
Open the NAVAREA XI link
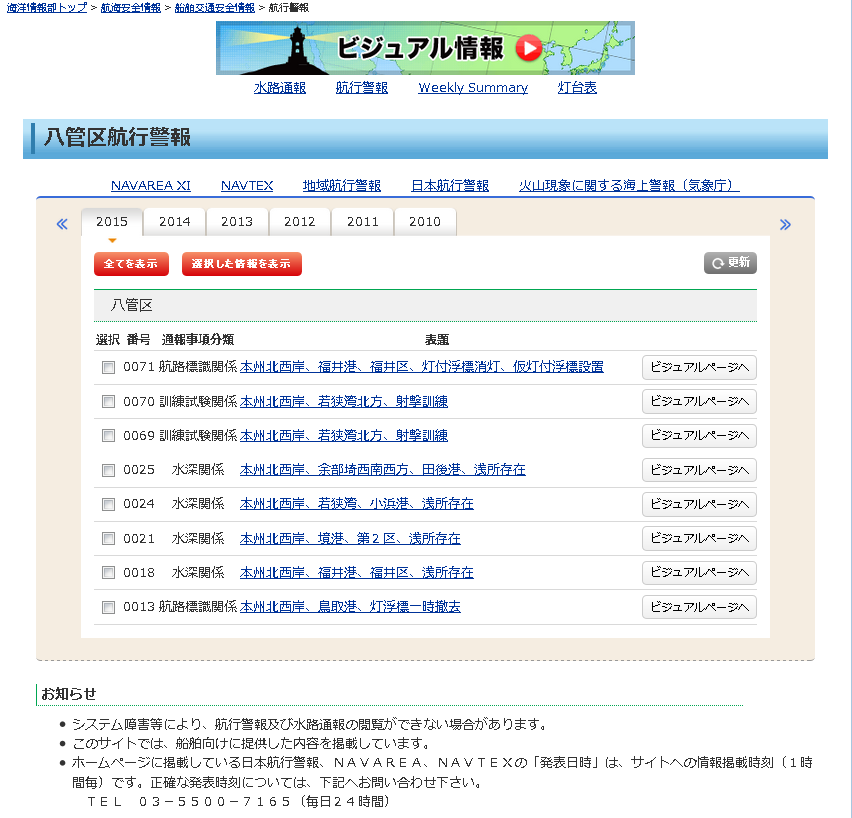click(151, 186)
